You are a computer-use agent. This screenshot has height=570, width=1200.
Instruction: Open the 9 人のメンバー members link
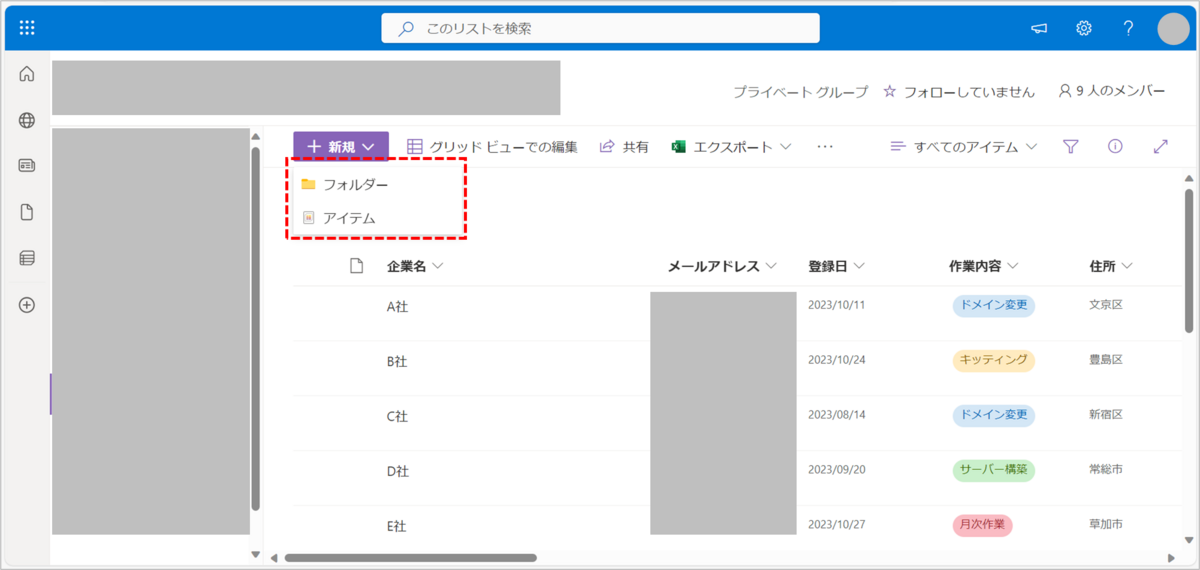pos(1111,91)
